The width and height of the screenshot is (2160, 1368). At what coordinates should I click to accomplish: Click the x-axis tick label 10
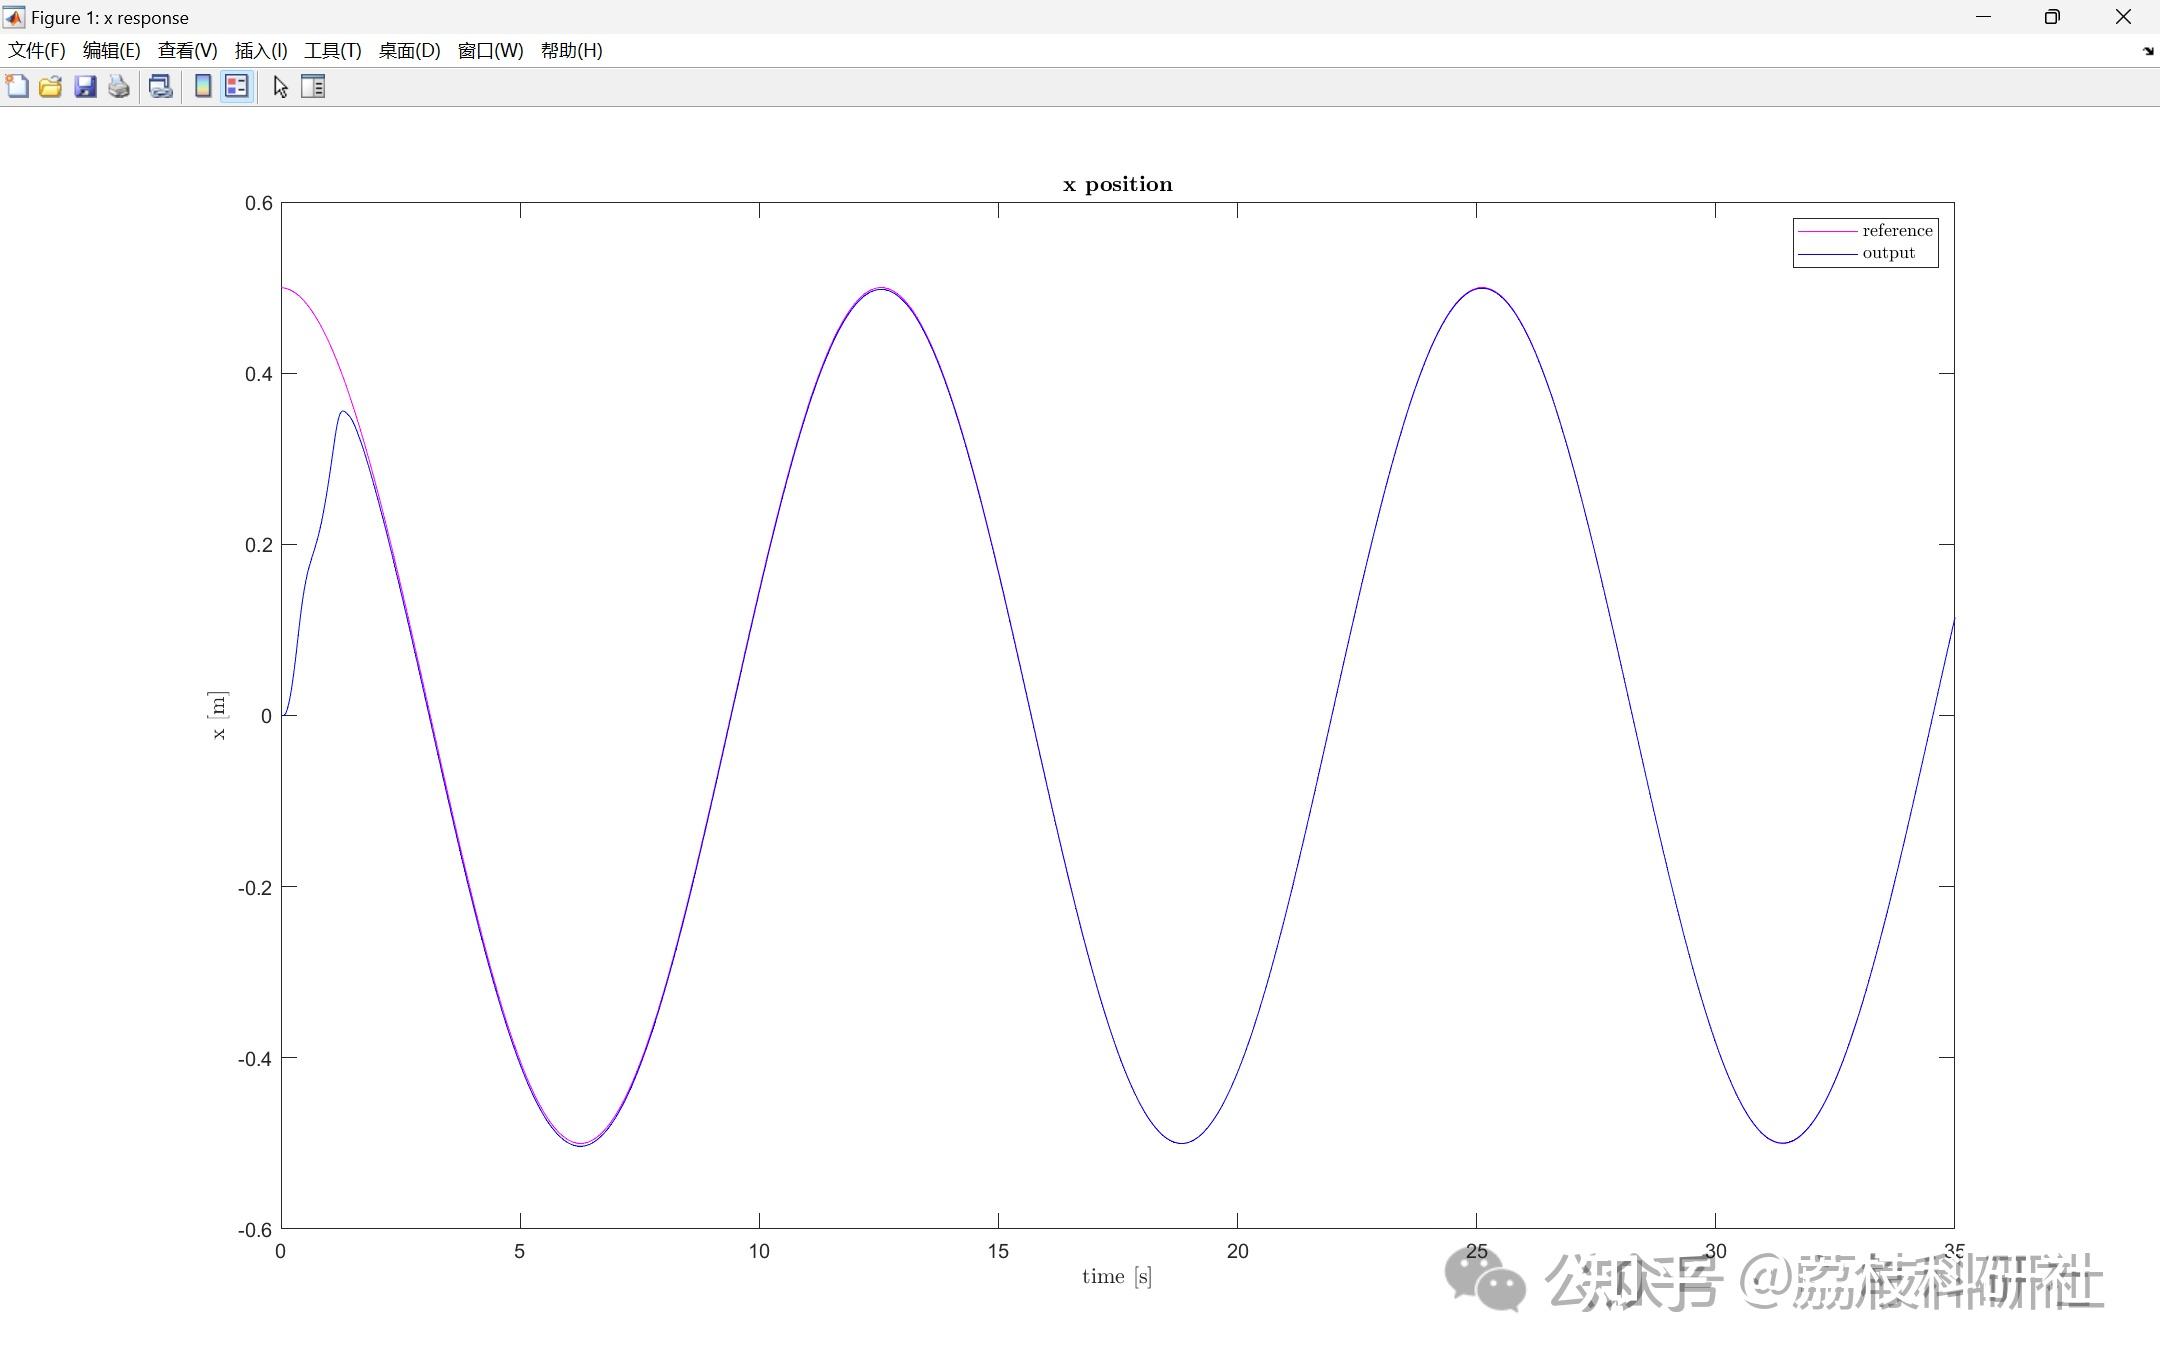pos(759,1251)
